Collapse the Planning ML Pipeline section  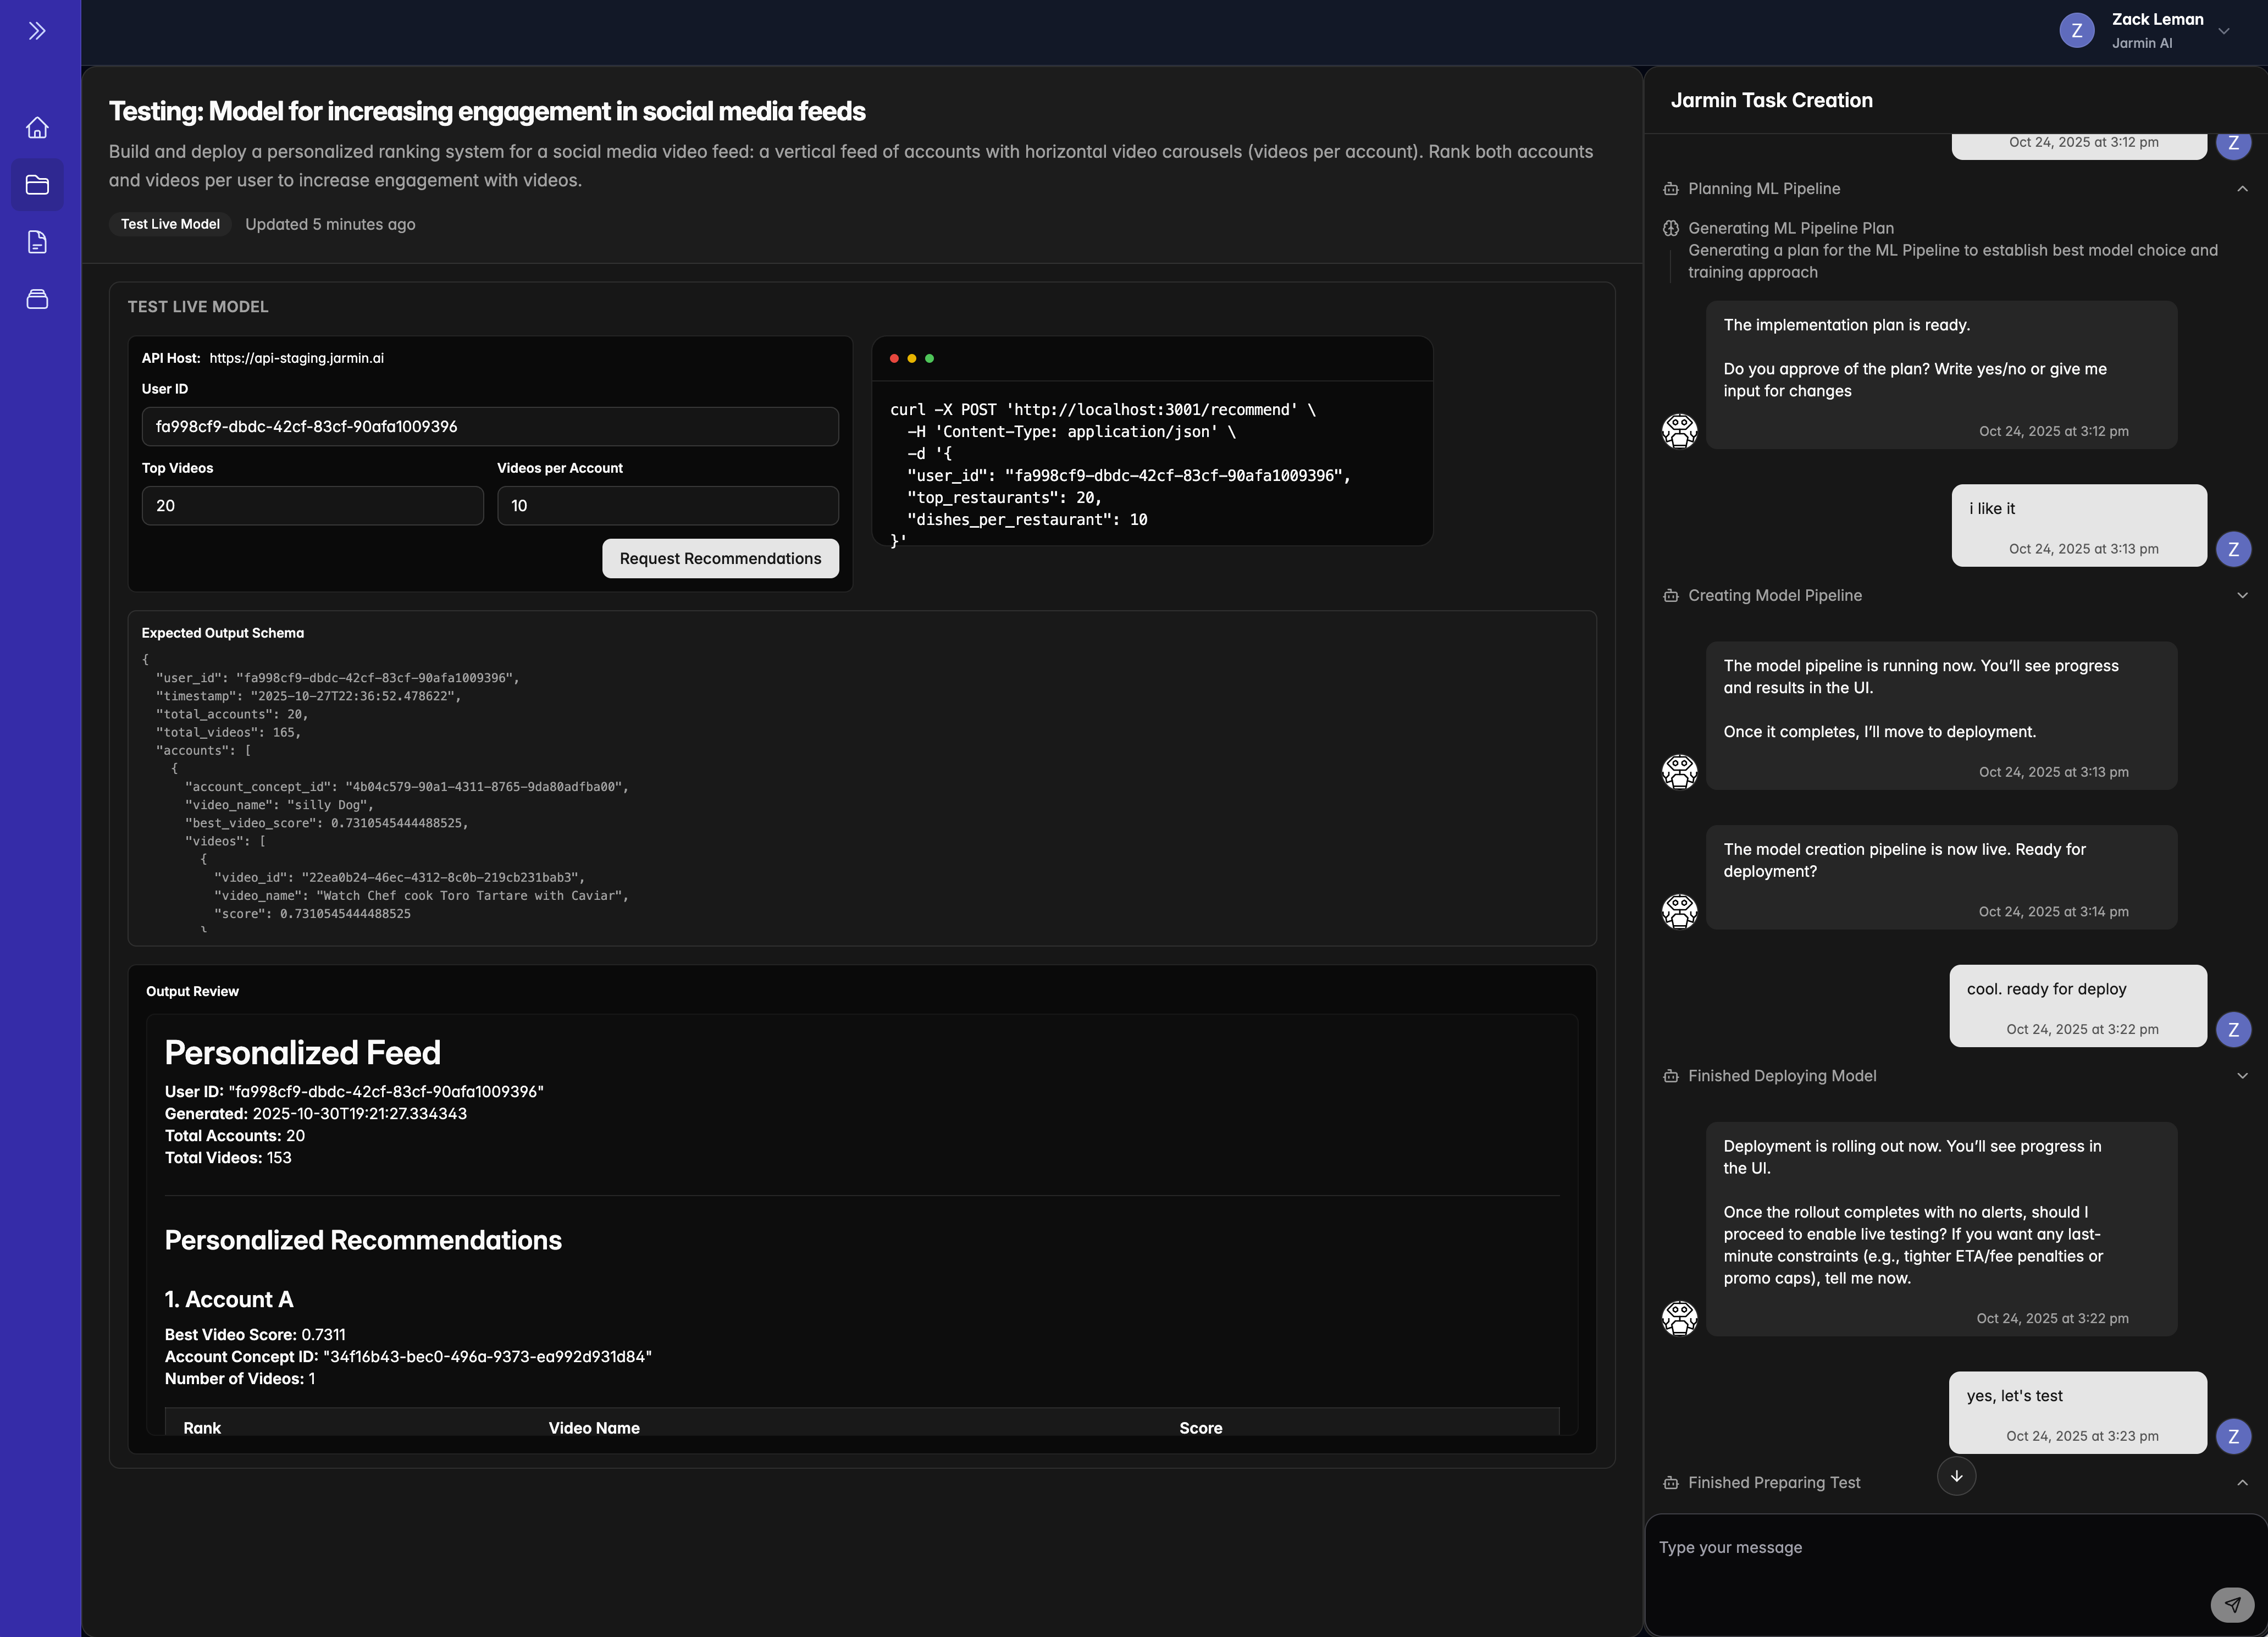2241,189
